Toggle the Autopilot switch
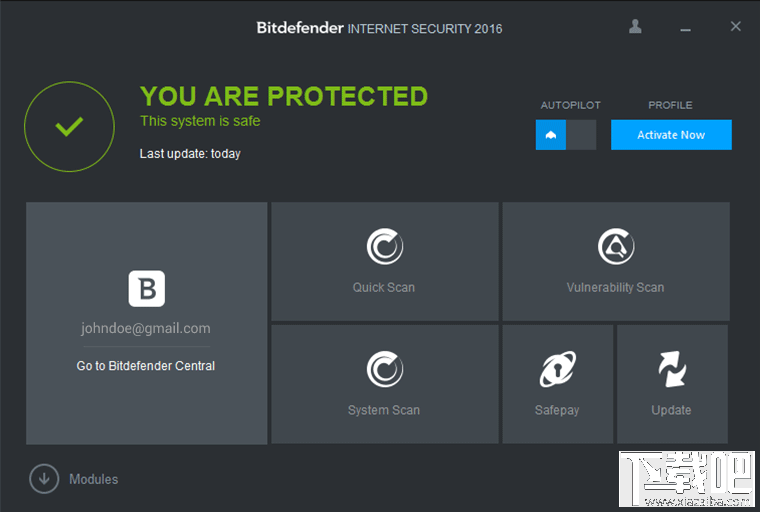The height and width of the screenshot is (512, 760). (566, 135)
